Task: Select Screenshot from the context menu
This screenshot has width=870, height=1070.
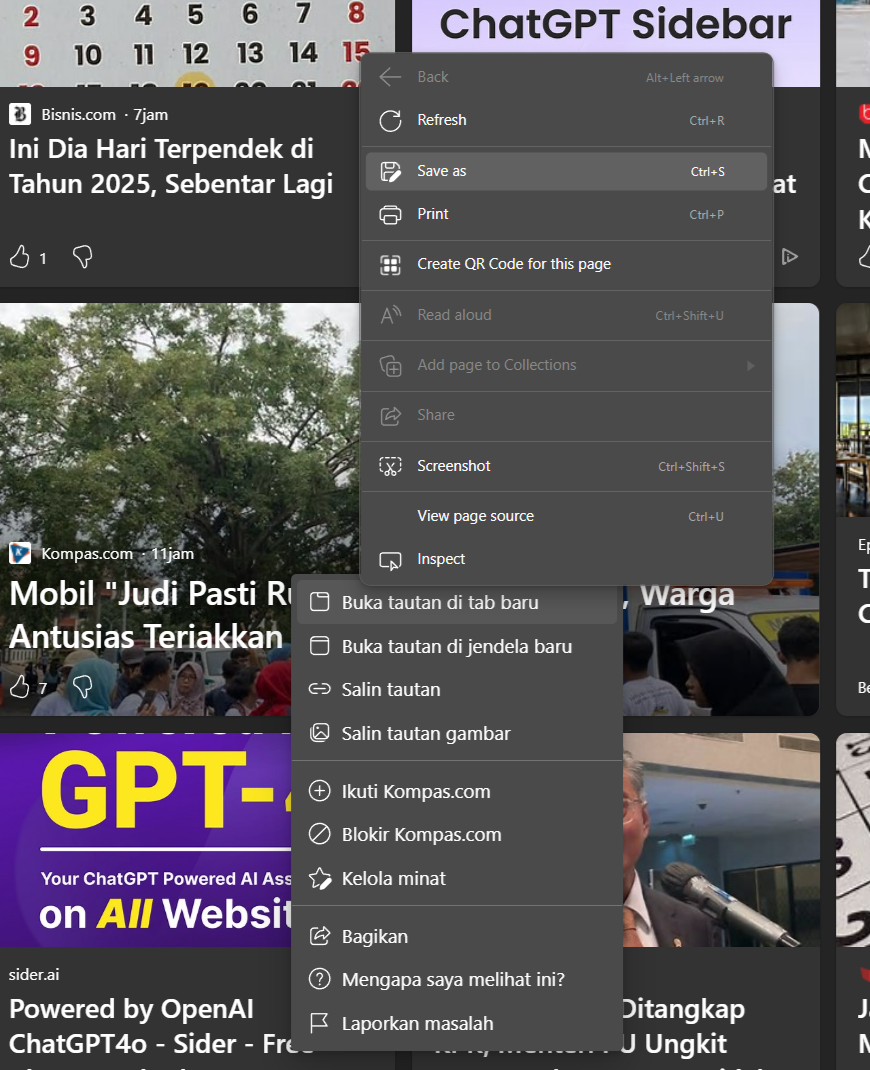Action: (566, 466)
